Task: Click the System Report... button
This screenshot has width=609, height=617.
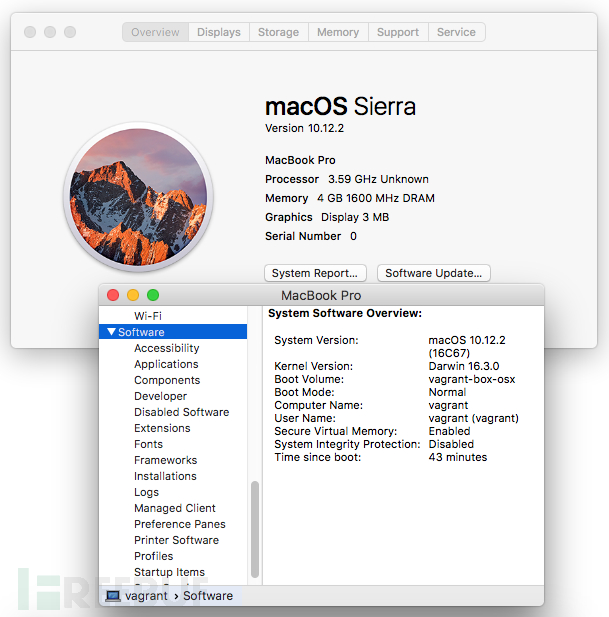Action: (x=315, y=273)
